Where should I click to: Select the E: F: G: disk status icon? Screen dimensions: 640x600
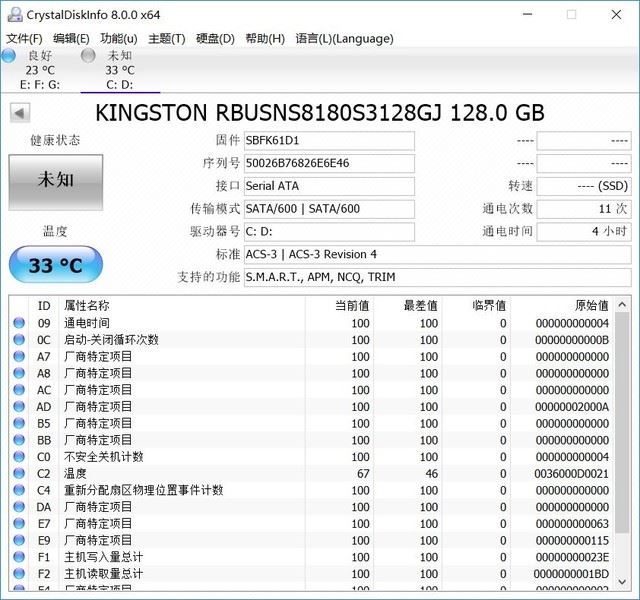pos(9,56)
